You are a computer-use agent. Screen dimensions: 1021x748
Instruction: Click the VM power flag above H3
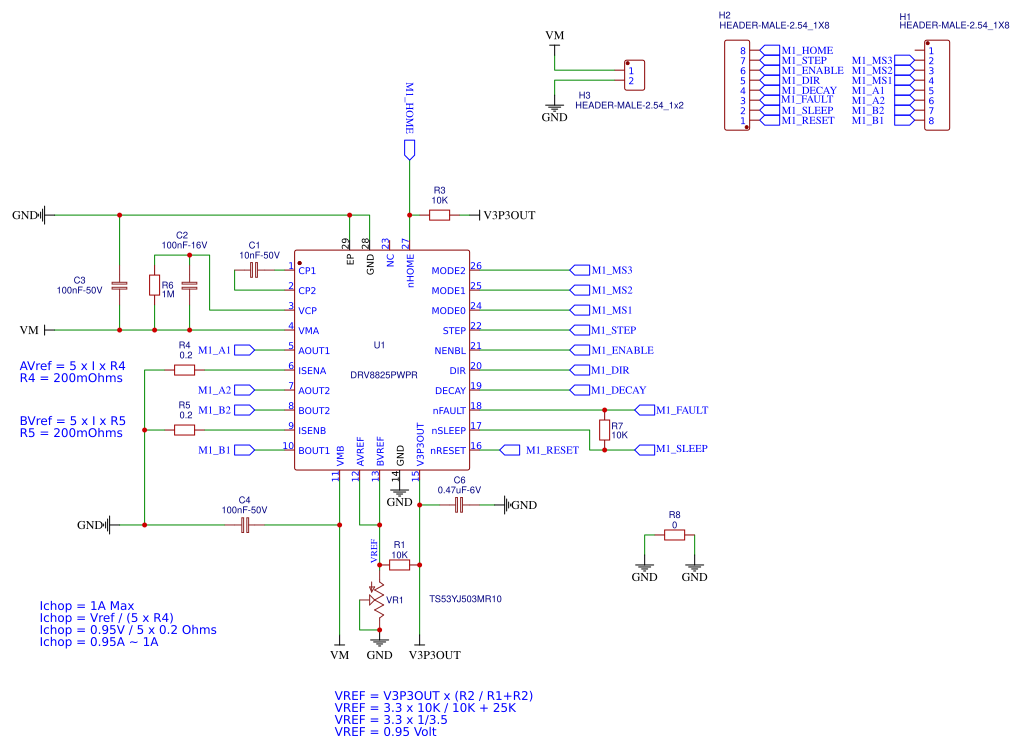(x=555, y=39)
